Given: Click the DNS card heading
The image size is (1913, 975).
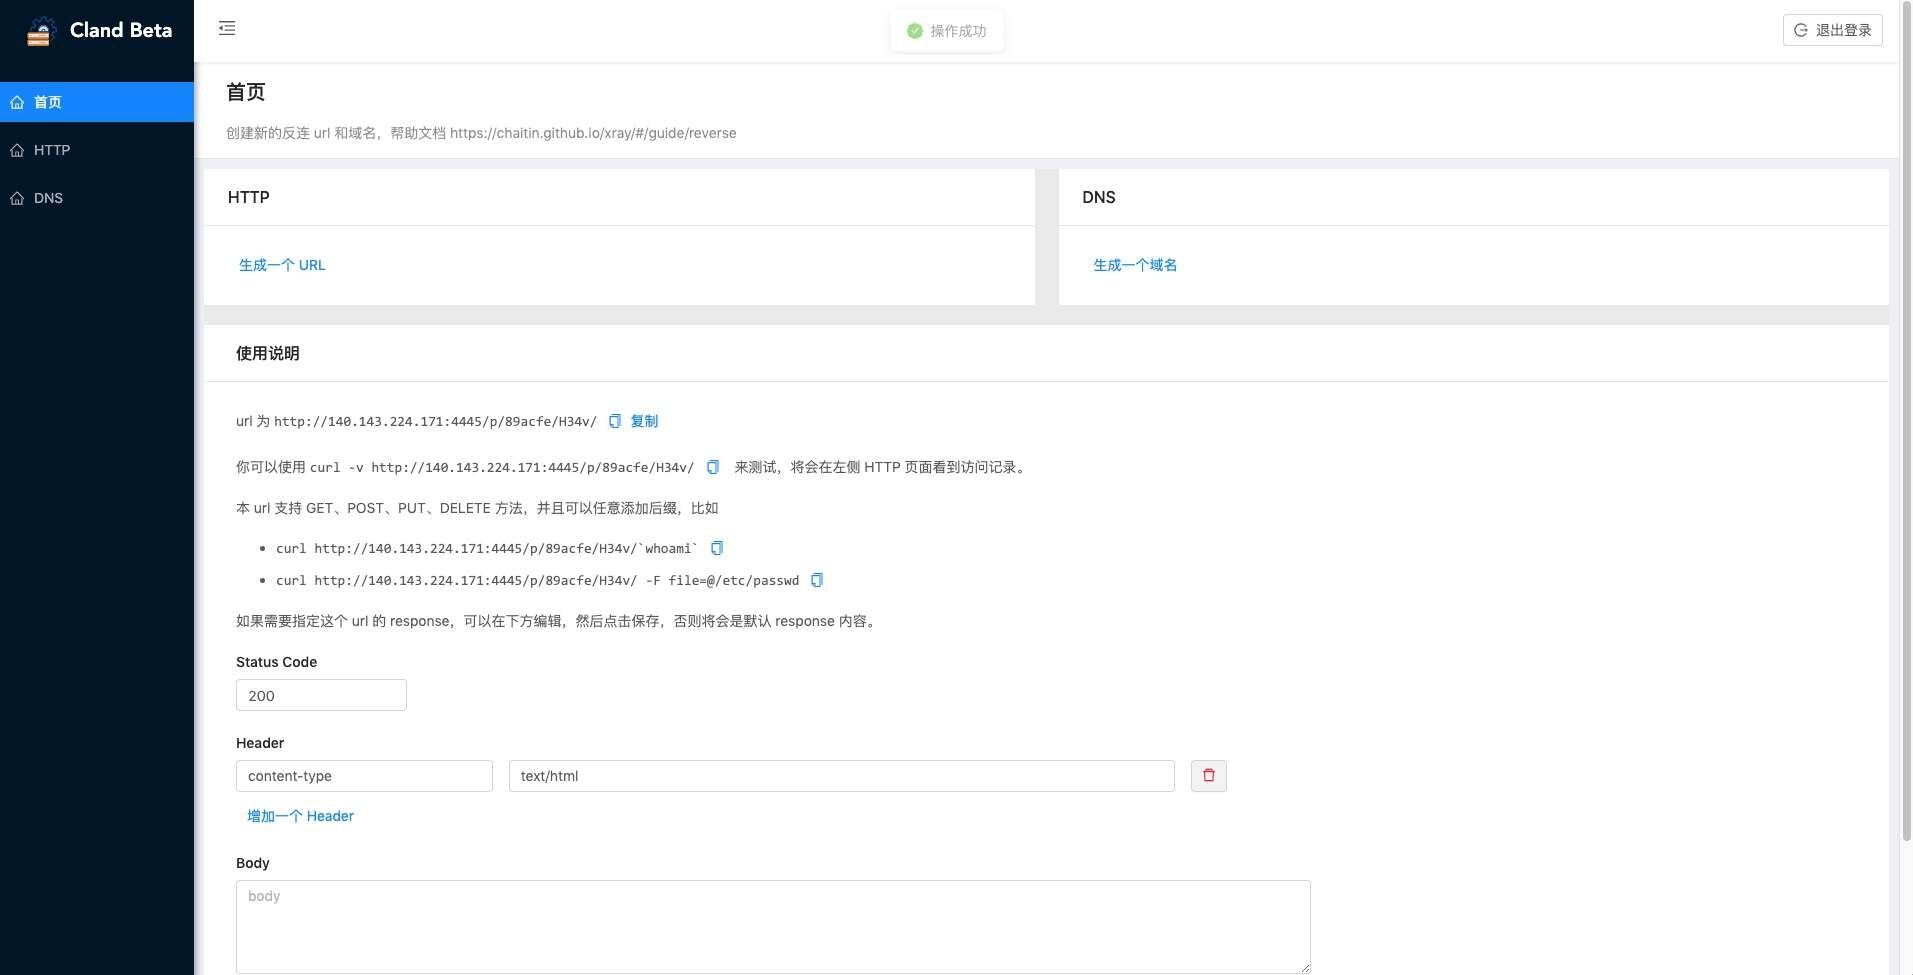Looking at the screenshot, I should click(1098, 197).
